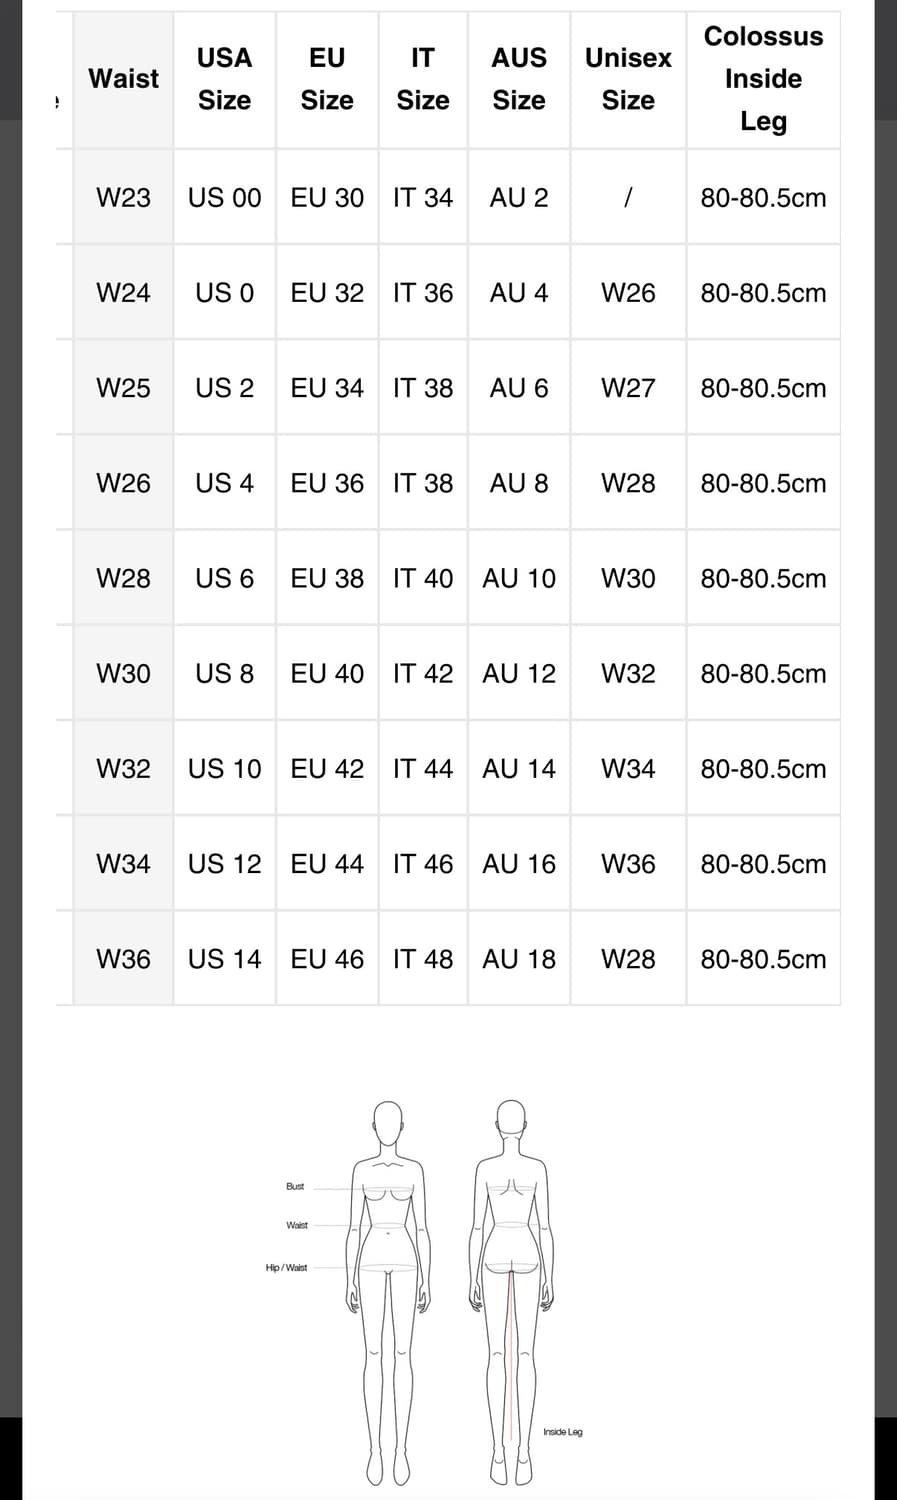The image size is (897, 1500).
Task: Select the Colossus Inside Leg header
Action: pos(763,79)
